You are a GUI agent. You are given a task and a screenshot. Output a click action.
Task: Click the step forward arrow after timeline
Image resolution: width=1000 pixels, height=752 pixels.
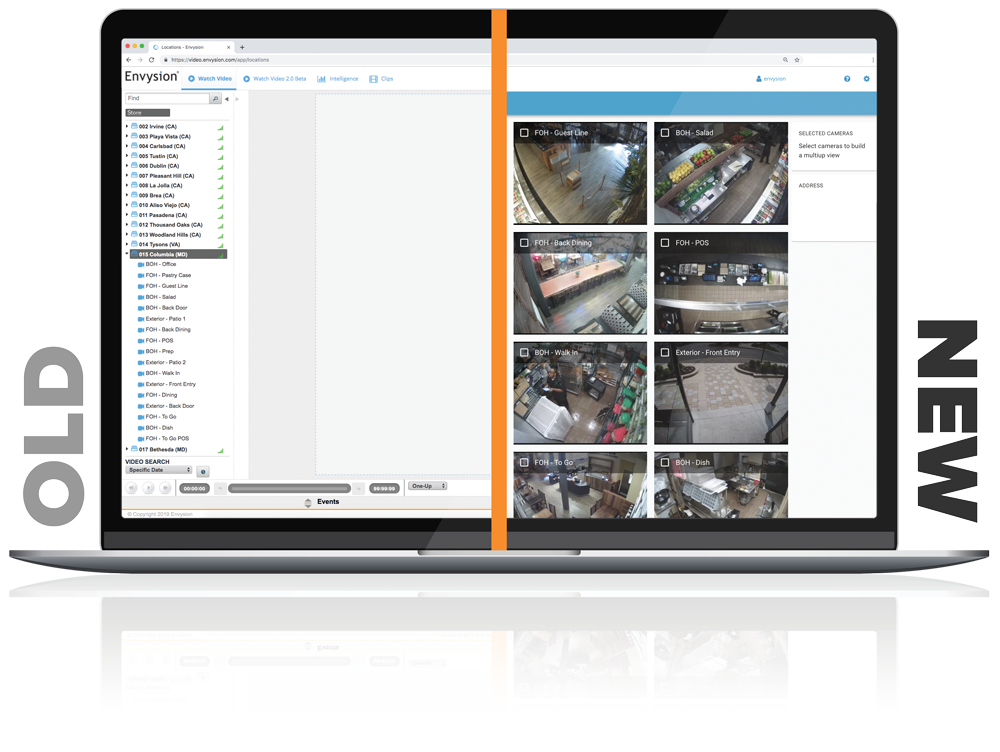coord(359,489)
